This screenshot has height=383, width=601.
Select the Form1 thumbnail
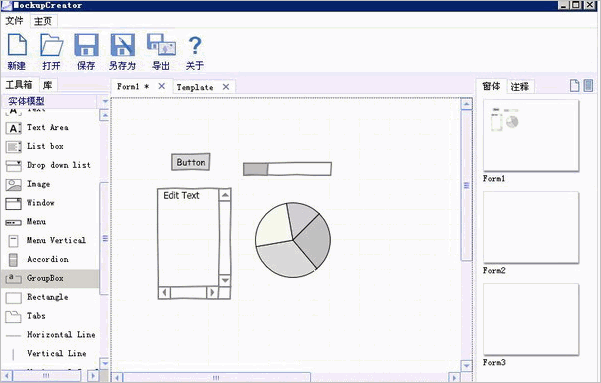click(x=531, y=135)
